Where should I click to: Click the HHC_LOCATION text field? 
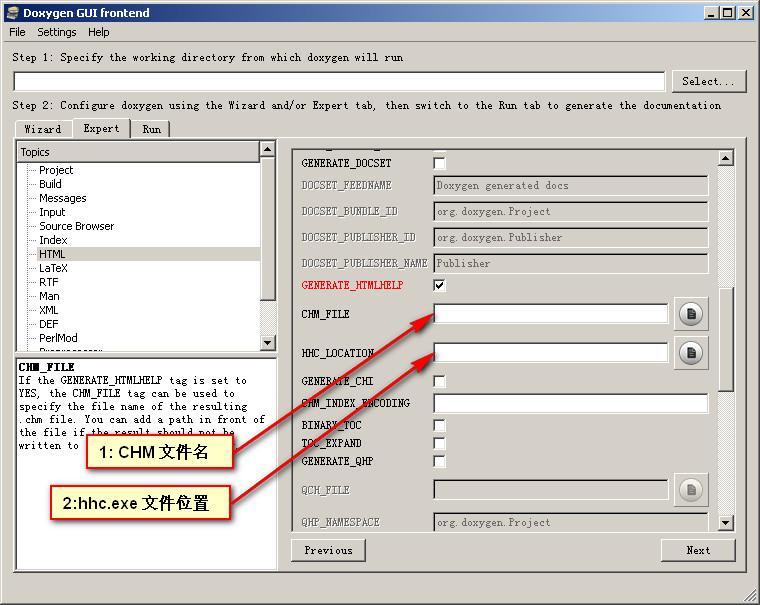coord(551,353)
